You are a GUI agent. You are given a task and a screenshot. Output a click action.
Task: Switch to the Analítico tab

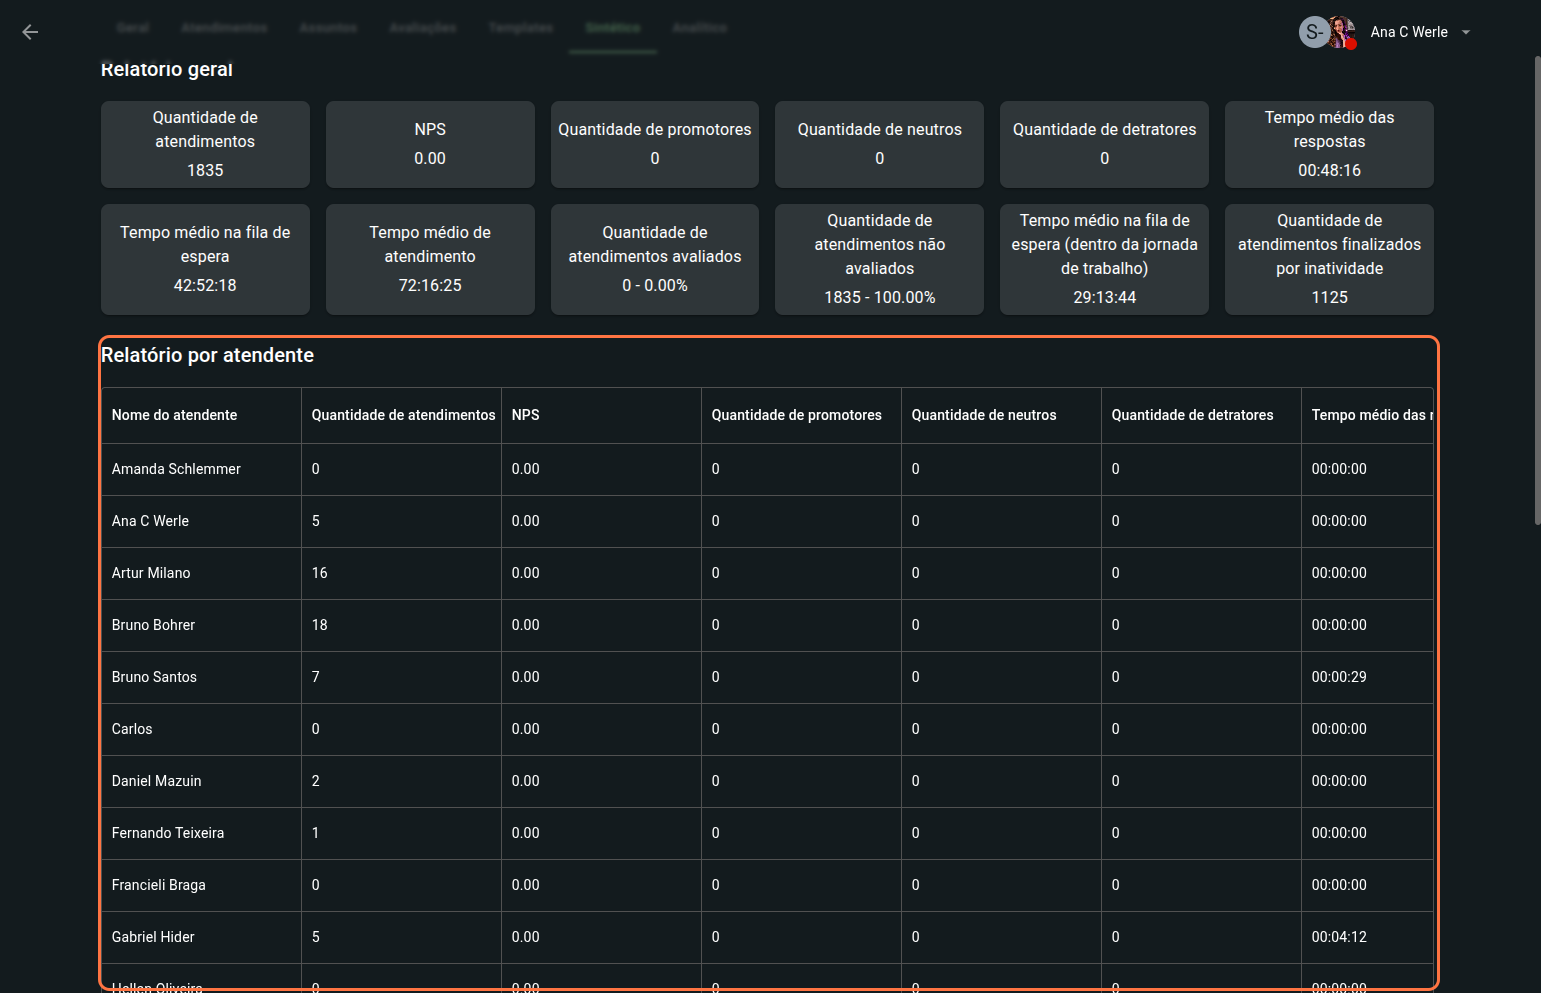(699, 28)
